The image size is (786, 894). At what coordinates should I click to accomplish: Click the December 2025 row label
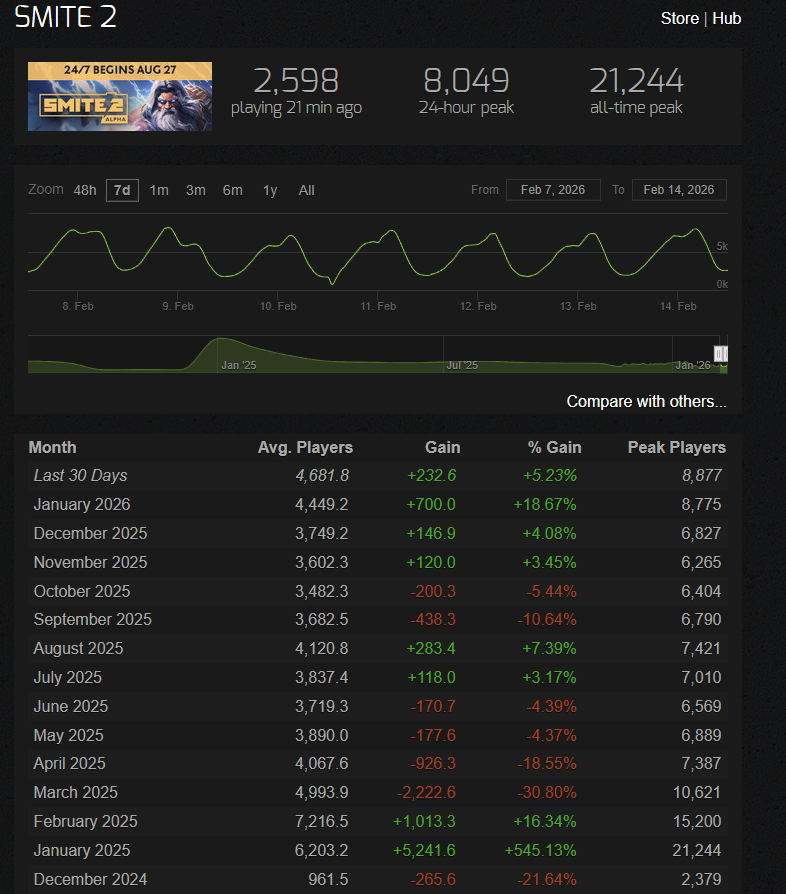pyautogui.click(x=90, y=533)
